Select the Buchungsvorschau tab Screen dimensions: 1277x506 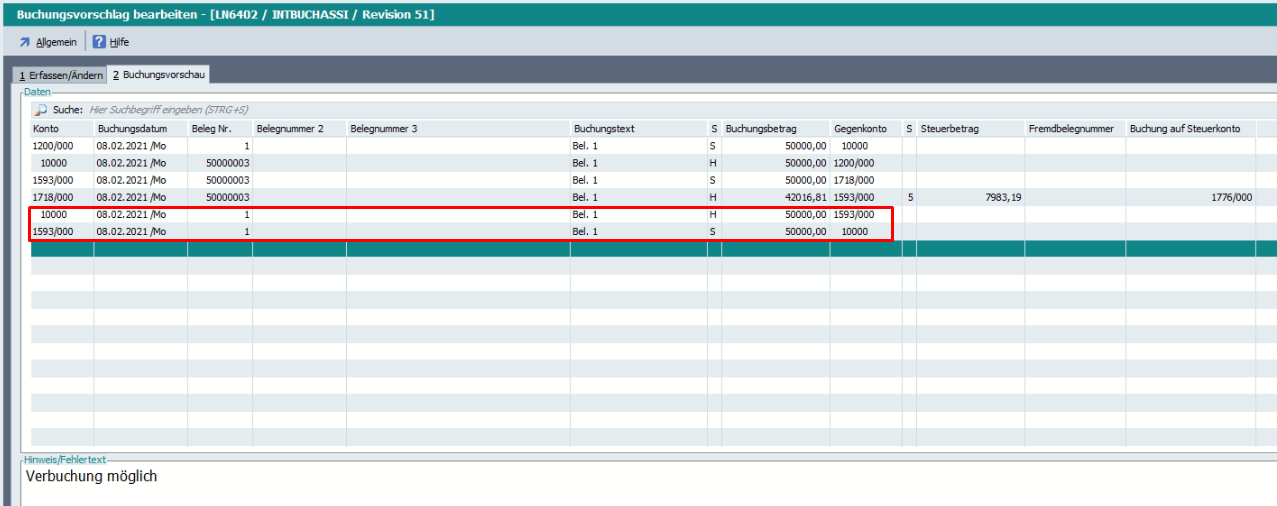157,75
